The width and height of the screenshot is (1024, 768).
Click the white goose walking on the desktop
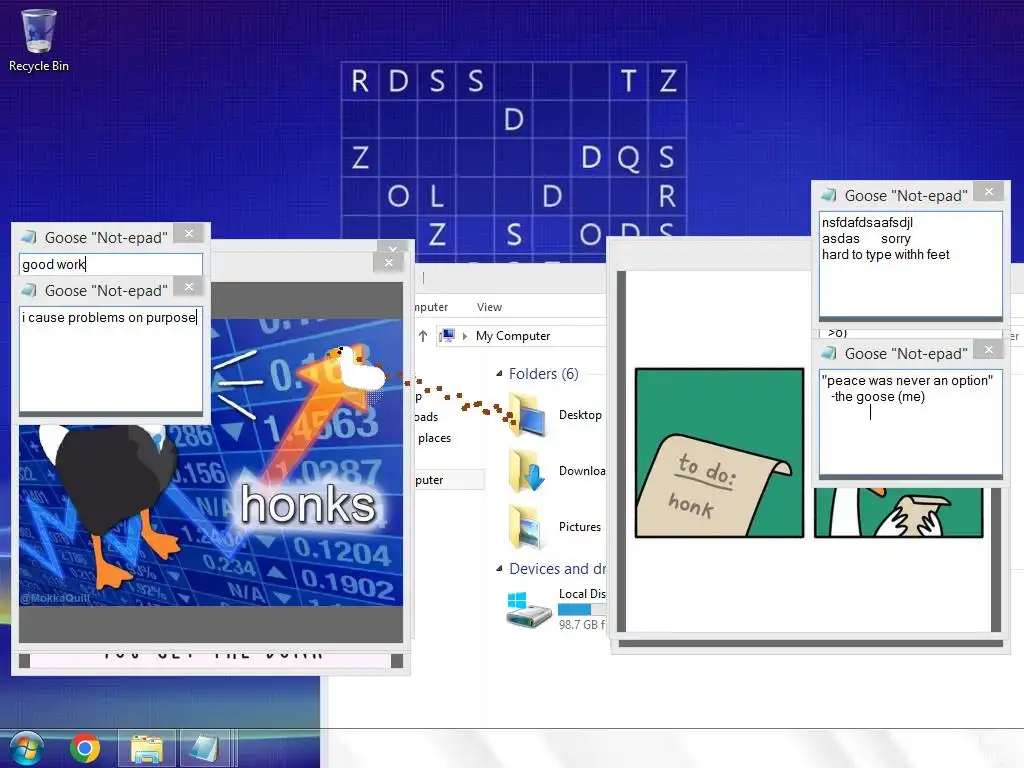357,369
